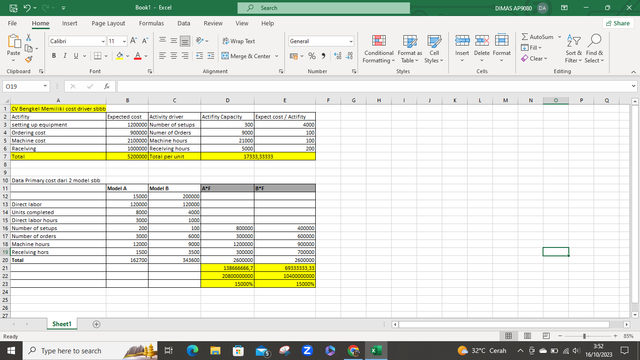Screen dimensions: 640x360
Task: Open the Fill dropdown
Action: coord(532,48)
